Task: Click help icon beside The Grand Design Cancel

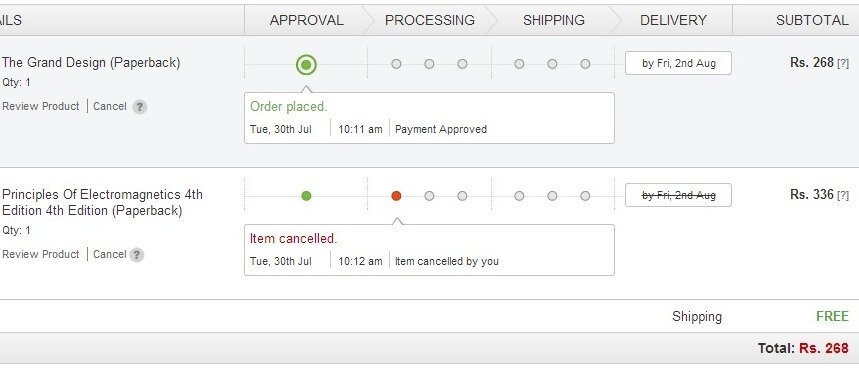Action: 140,107
